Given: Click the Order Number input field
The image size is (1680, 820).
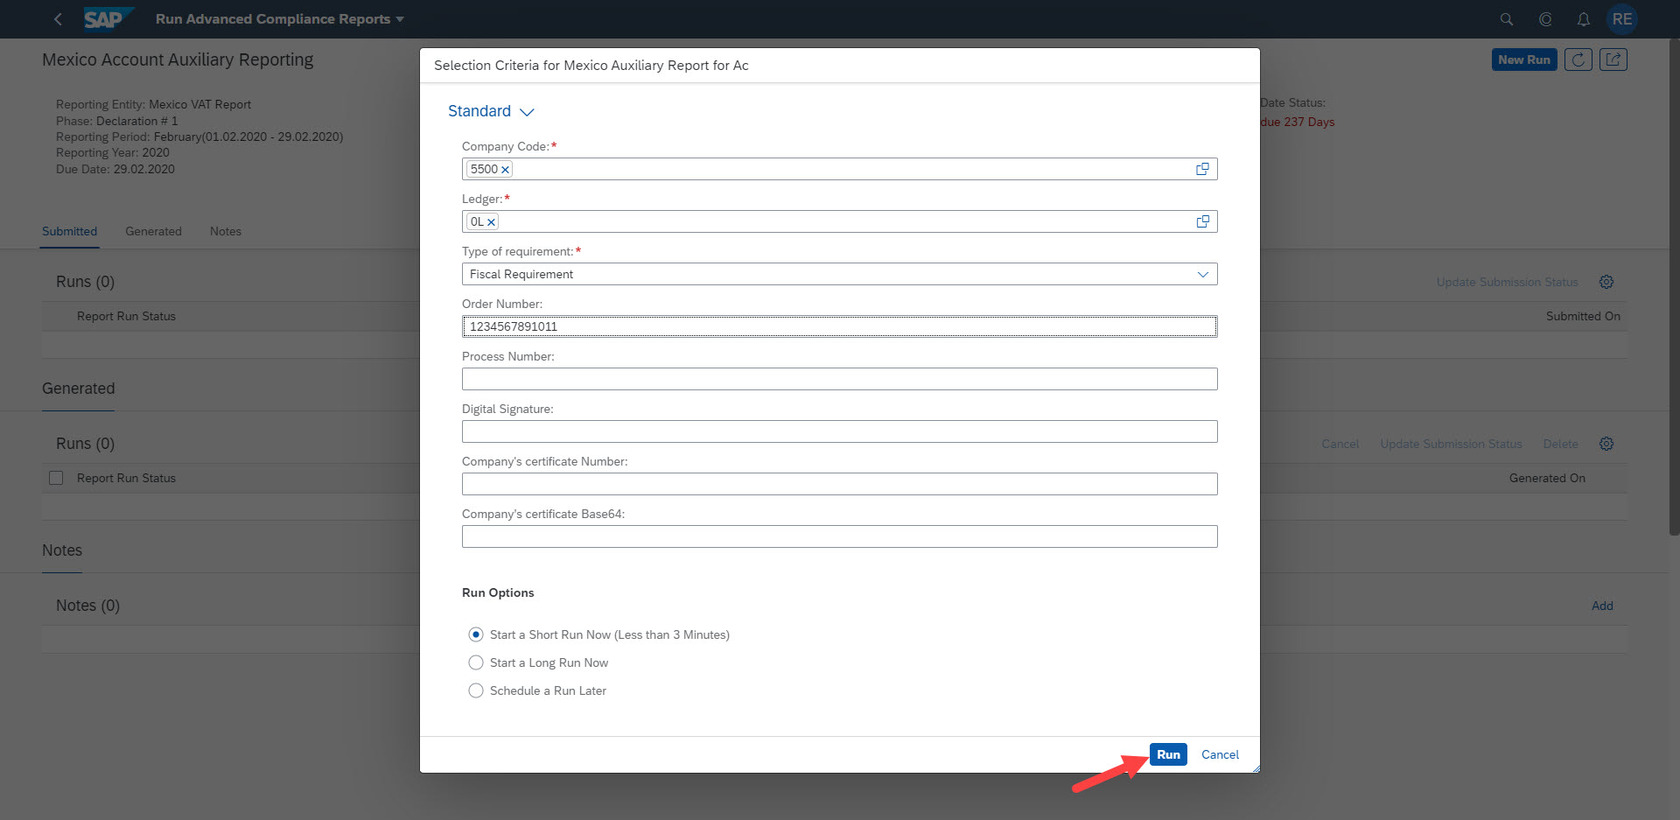Looking at the screenshot, I should (x=840, y=327).
